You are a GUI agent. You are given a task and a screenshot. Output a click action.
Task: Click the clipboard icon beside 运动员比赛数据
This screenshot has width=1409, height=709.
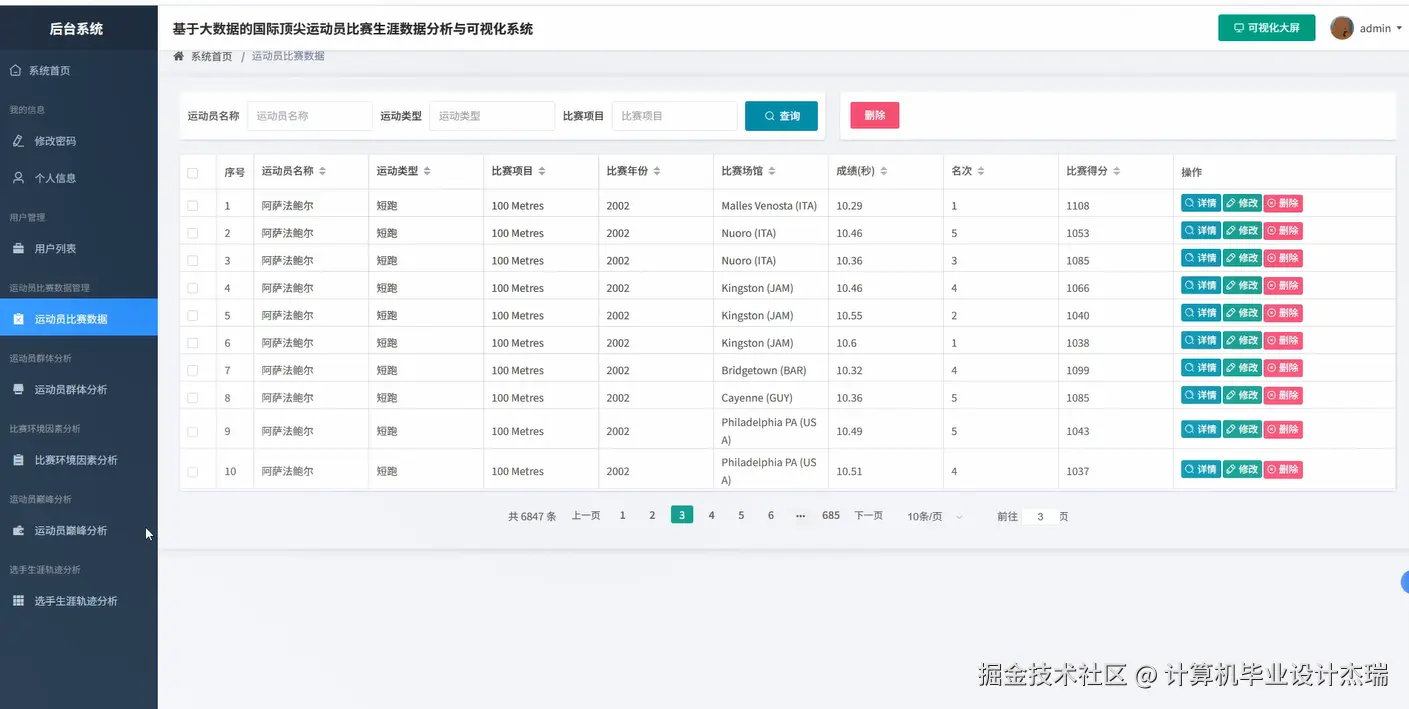click(18, 319)
